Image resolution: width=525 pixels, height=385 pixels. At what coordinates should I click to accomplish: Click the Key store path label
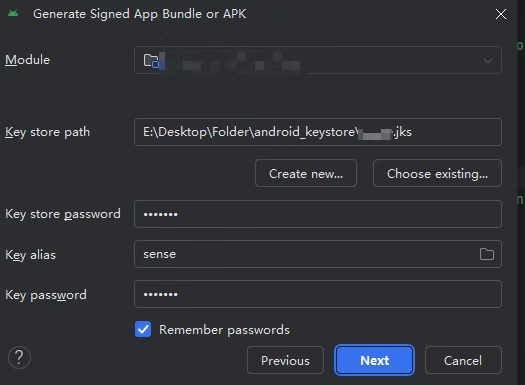coord(48,132)
